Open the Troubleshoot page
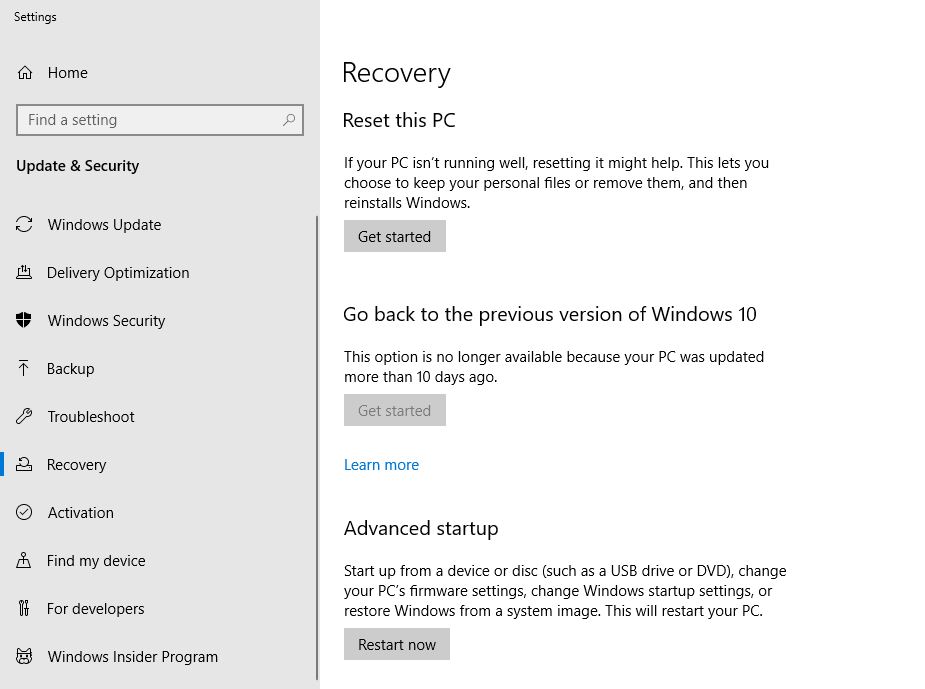 click(91, 416)
